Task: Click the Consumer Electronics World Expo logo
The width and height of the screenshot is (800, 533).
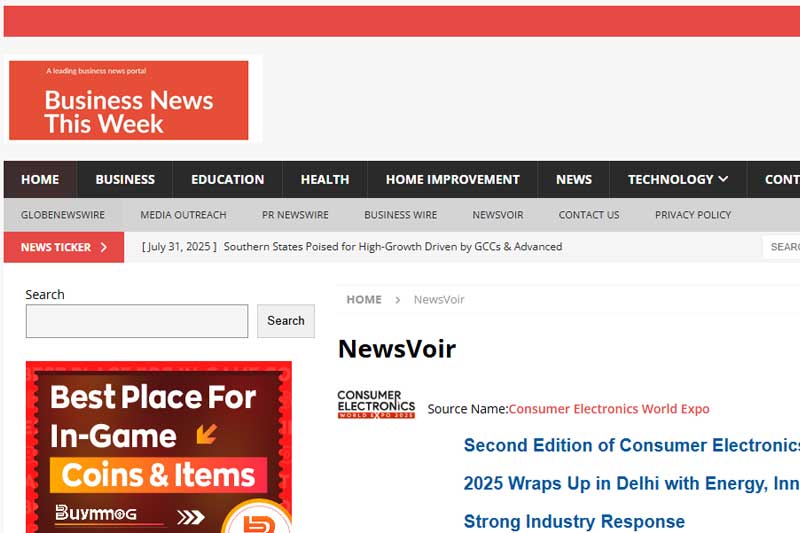Action: 376,404
